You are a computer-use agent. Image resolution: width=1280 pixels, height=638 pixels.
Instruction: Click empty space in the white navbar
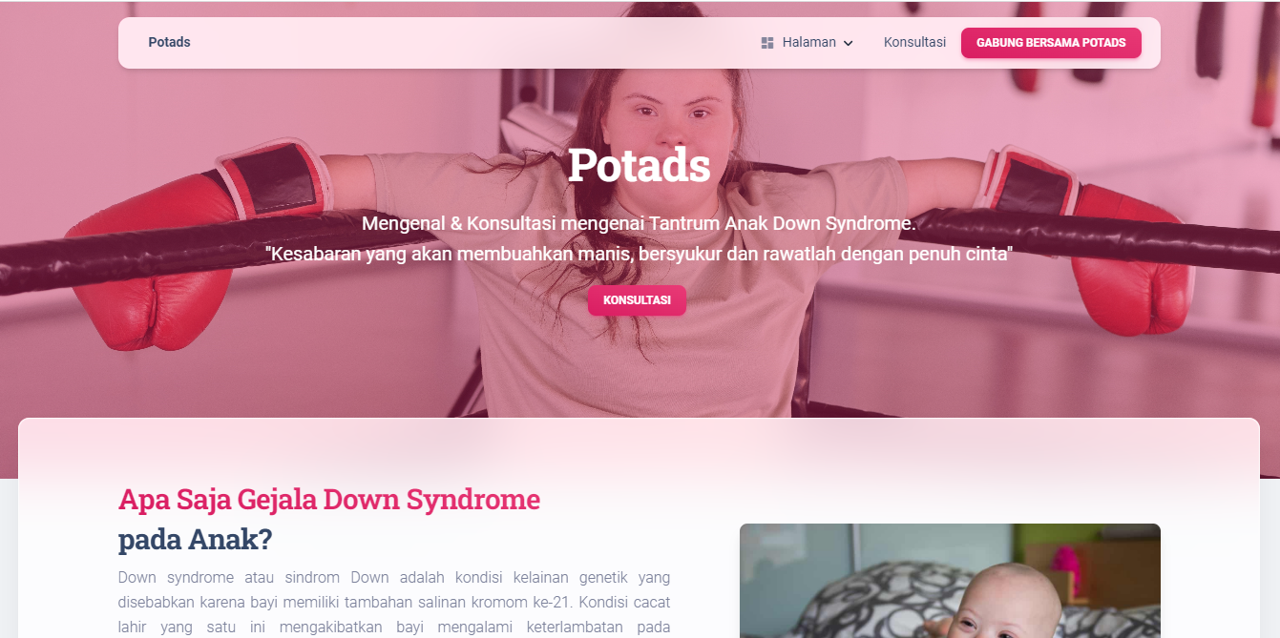[x=470, y=43]
